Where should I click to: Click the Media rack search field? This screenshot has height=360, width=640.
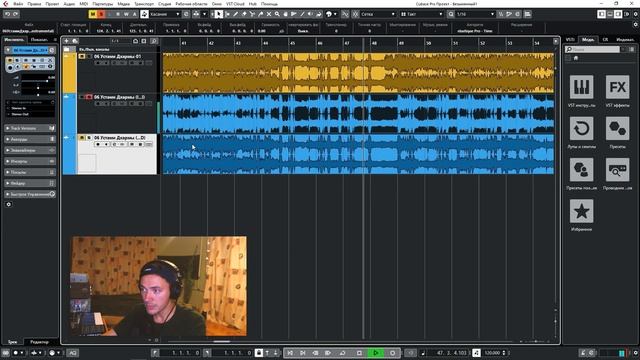pos(592,49)
